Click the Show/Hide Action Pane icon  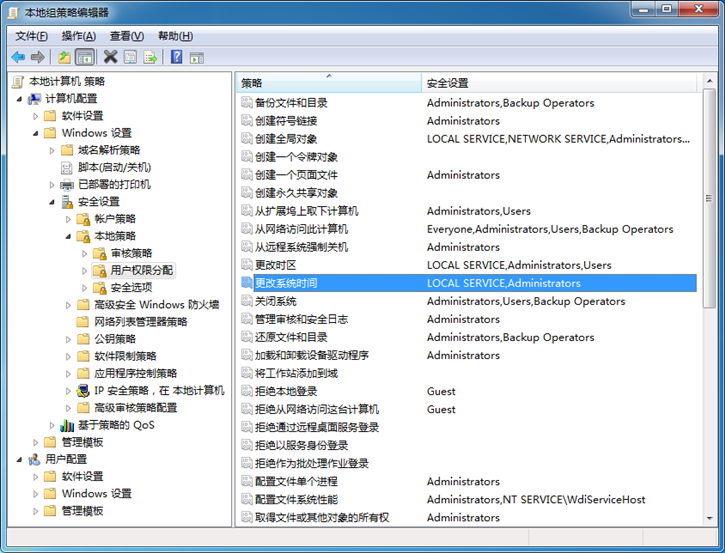(x=197, y=57)
